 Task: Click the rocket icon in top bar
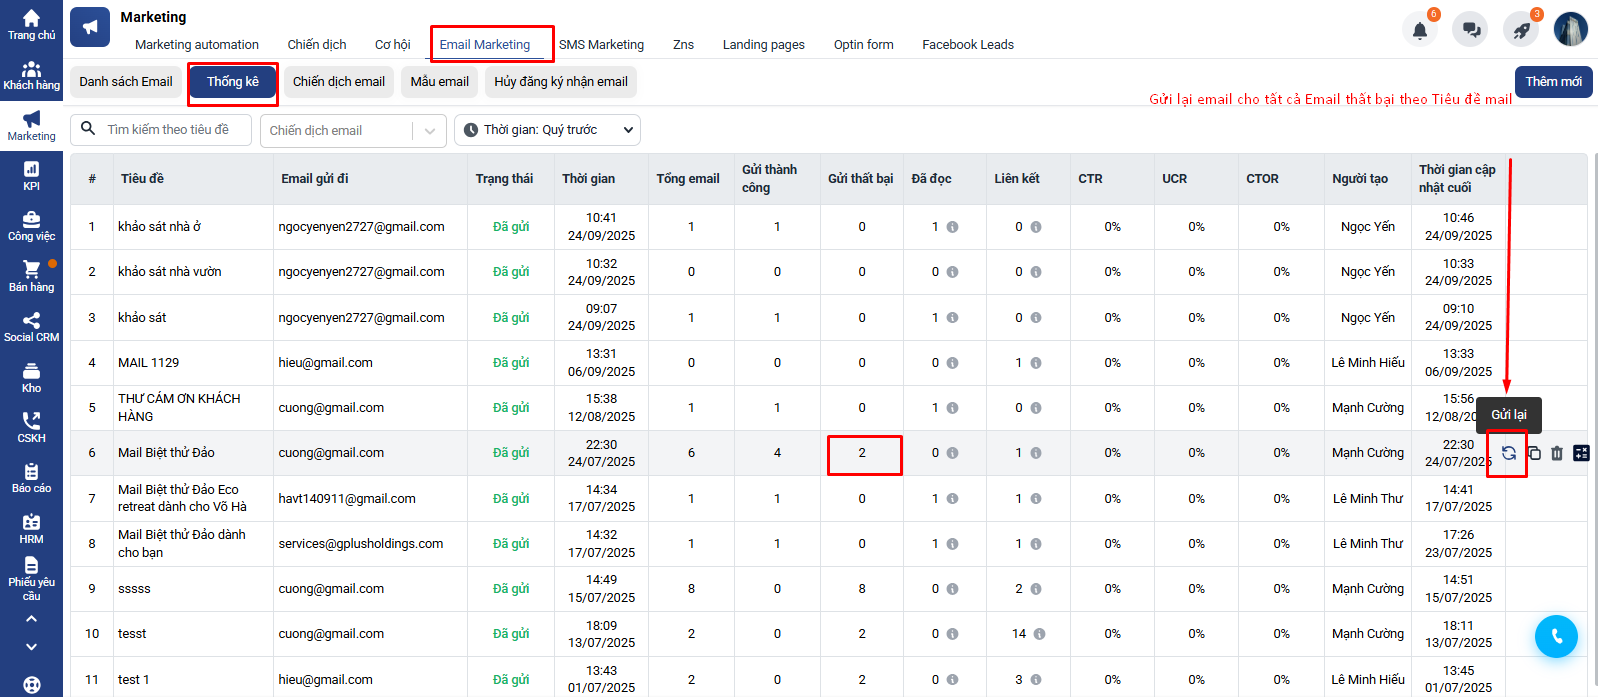(x=1521, y=30)
